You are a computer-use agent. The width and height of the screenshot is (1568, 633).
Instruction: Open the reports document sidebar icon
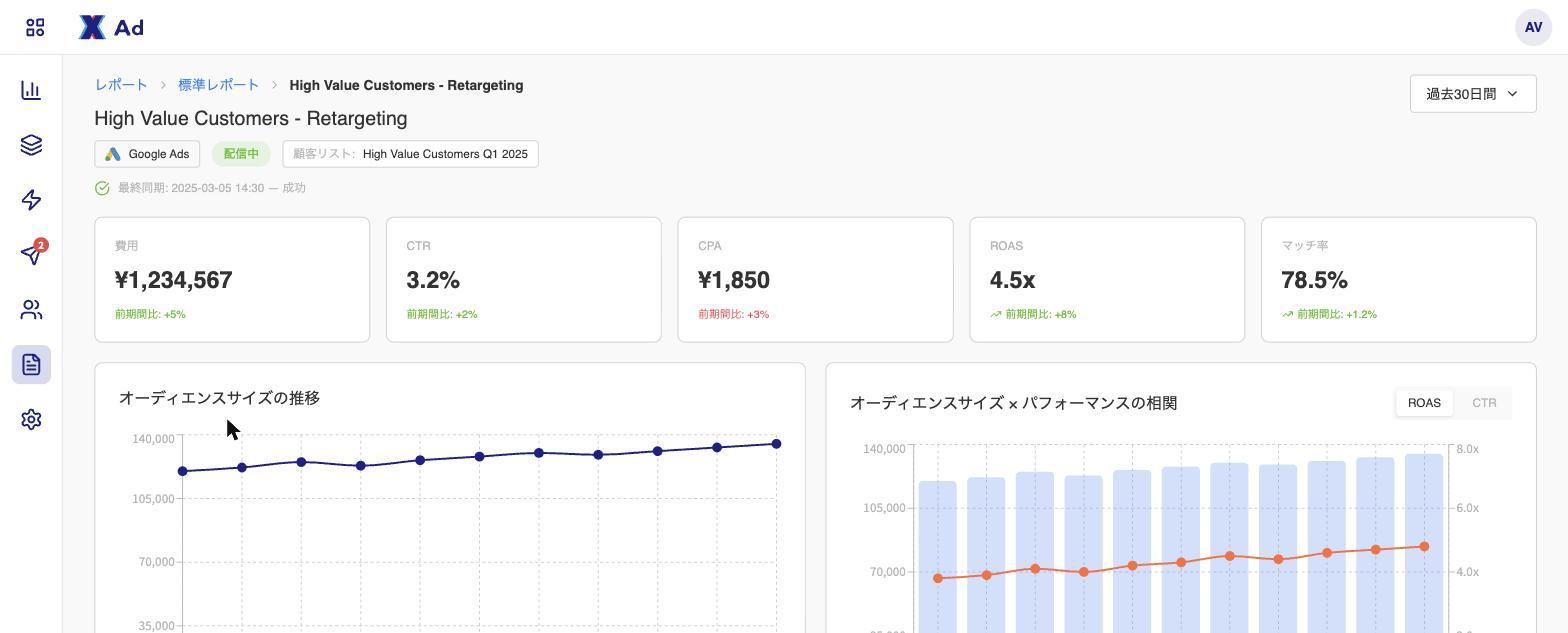31,364
